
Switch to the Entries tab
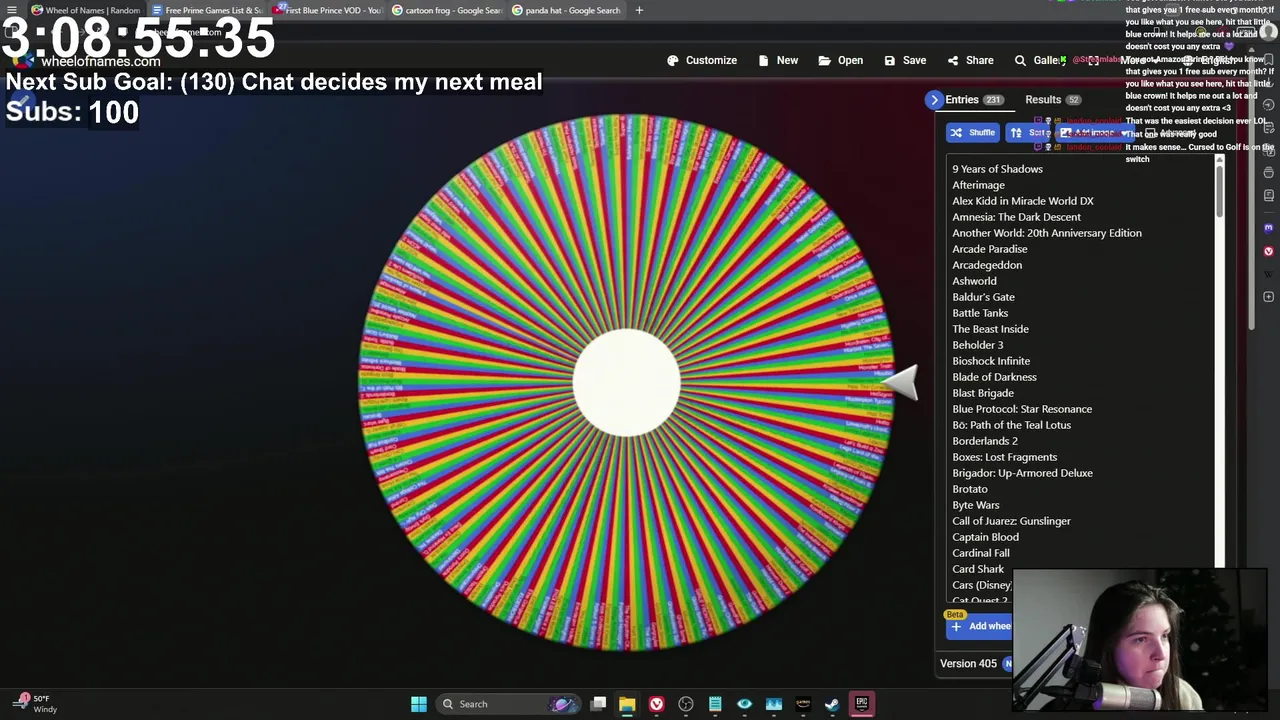pyautogui.click(x=973, y=100)
